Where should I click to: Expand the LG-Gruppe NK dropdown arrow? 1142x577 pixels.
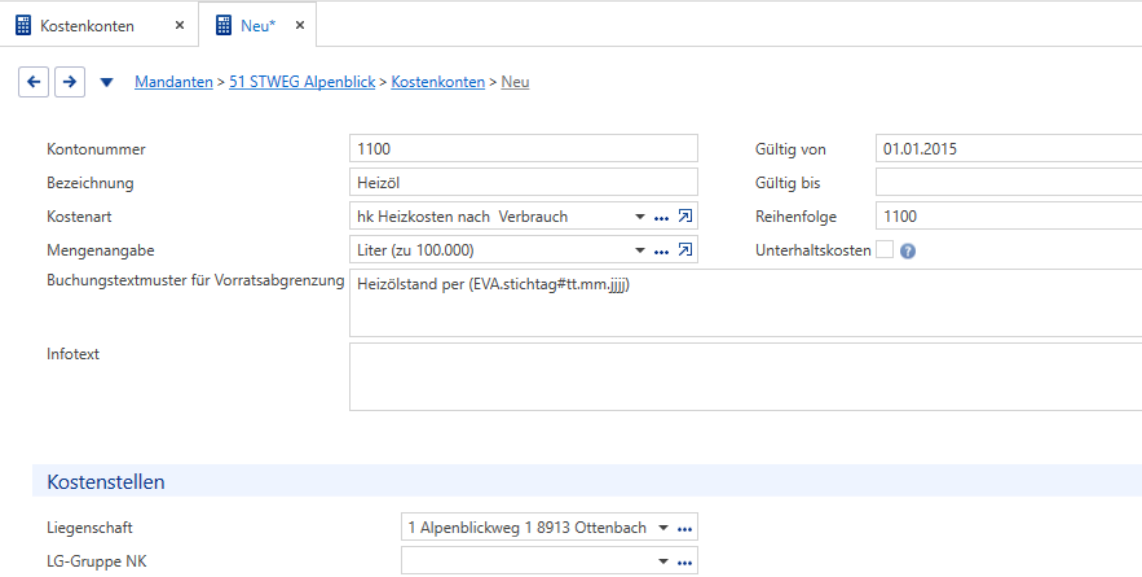[663, 562]
